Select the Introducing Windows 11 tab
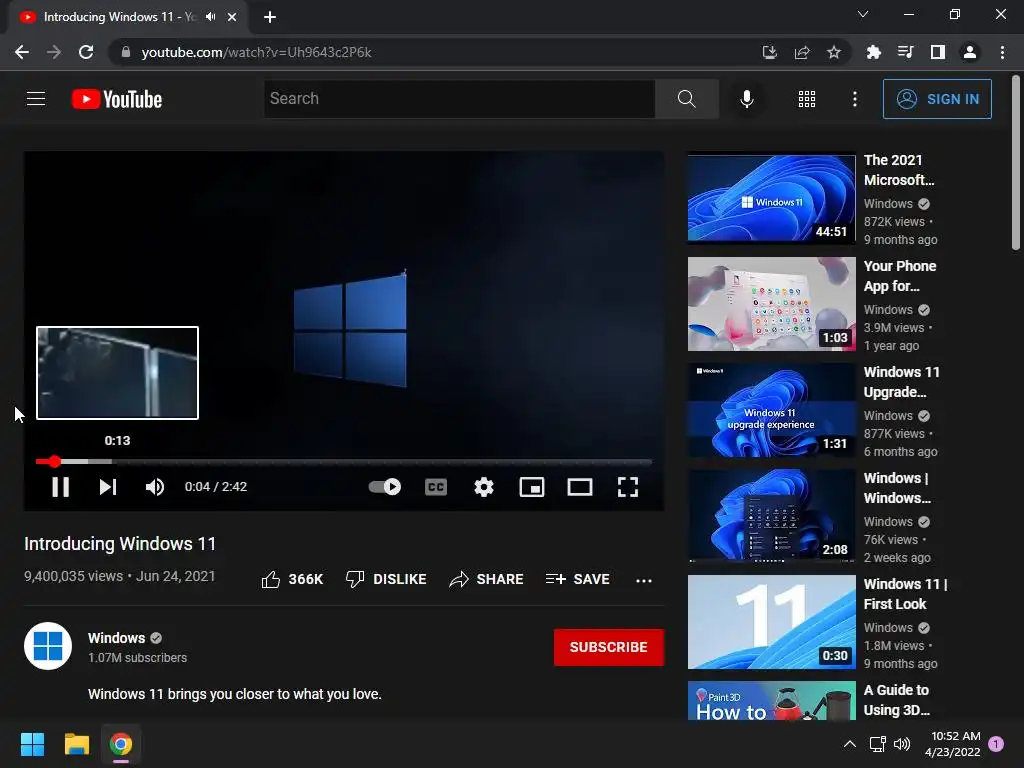This screenshot has height=768, width=1024. pos(120,17)
